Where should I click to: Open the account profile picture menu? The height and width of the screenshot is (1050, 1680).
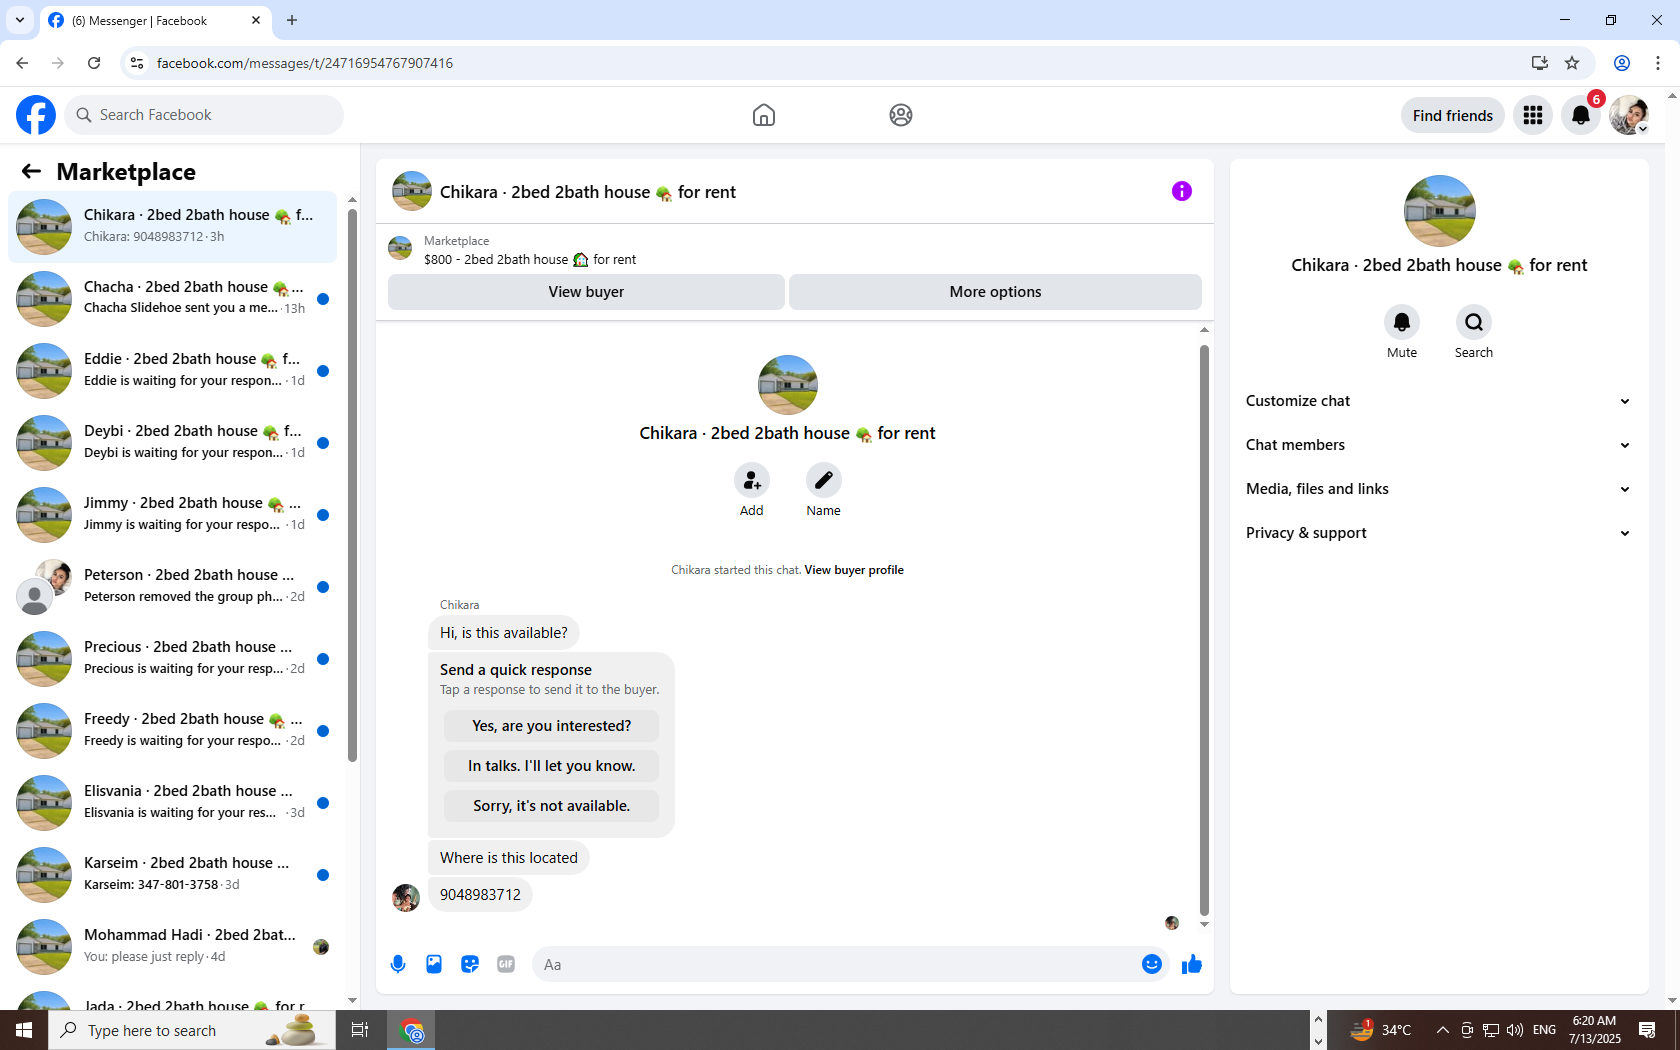tap(1629, 115)
